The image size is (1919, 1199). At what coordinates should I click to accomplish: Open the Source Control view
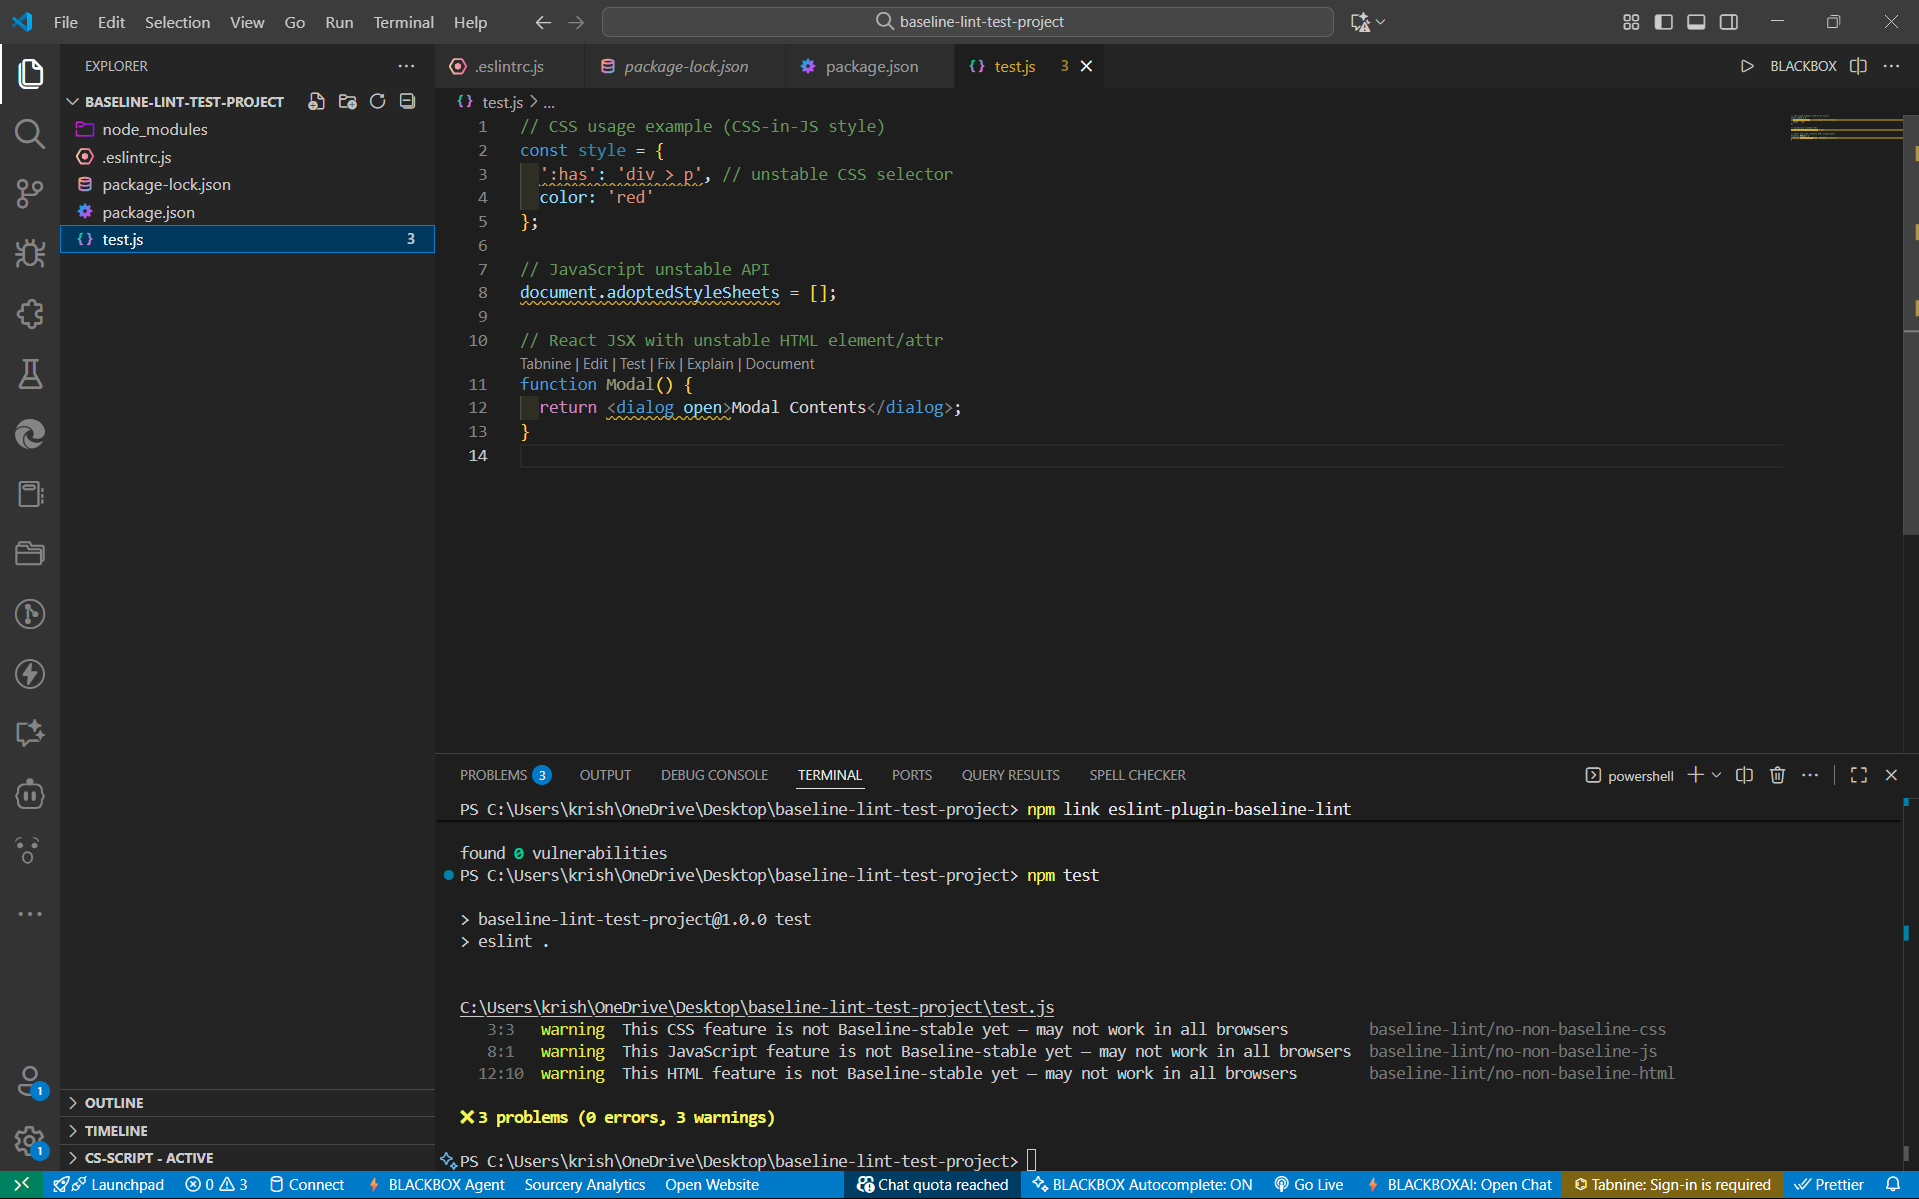coord(30,194)
